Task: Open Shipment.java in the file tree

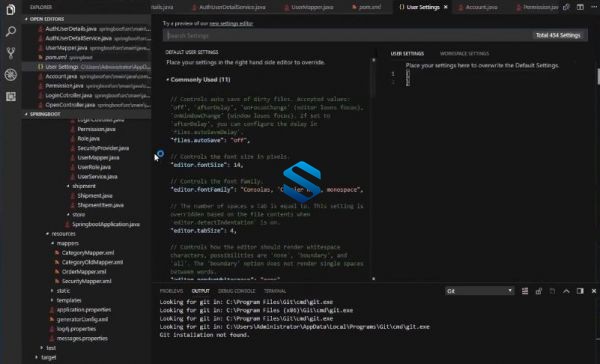Action: [x=95, y=196]
